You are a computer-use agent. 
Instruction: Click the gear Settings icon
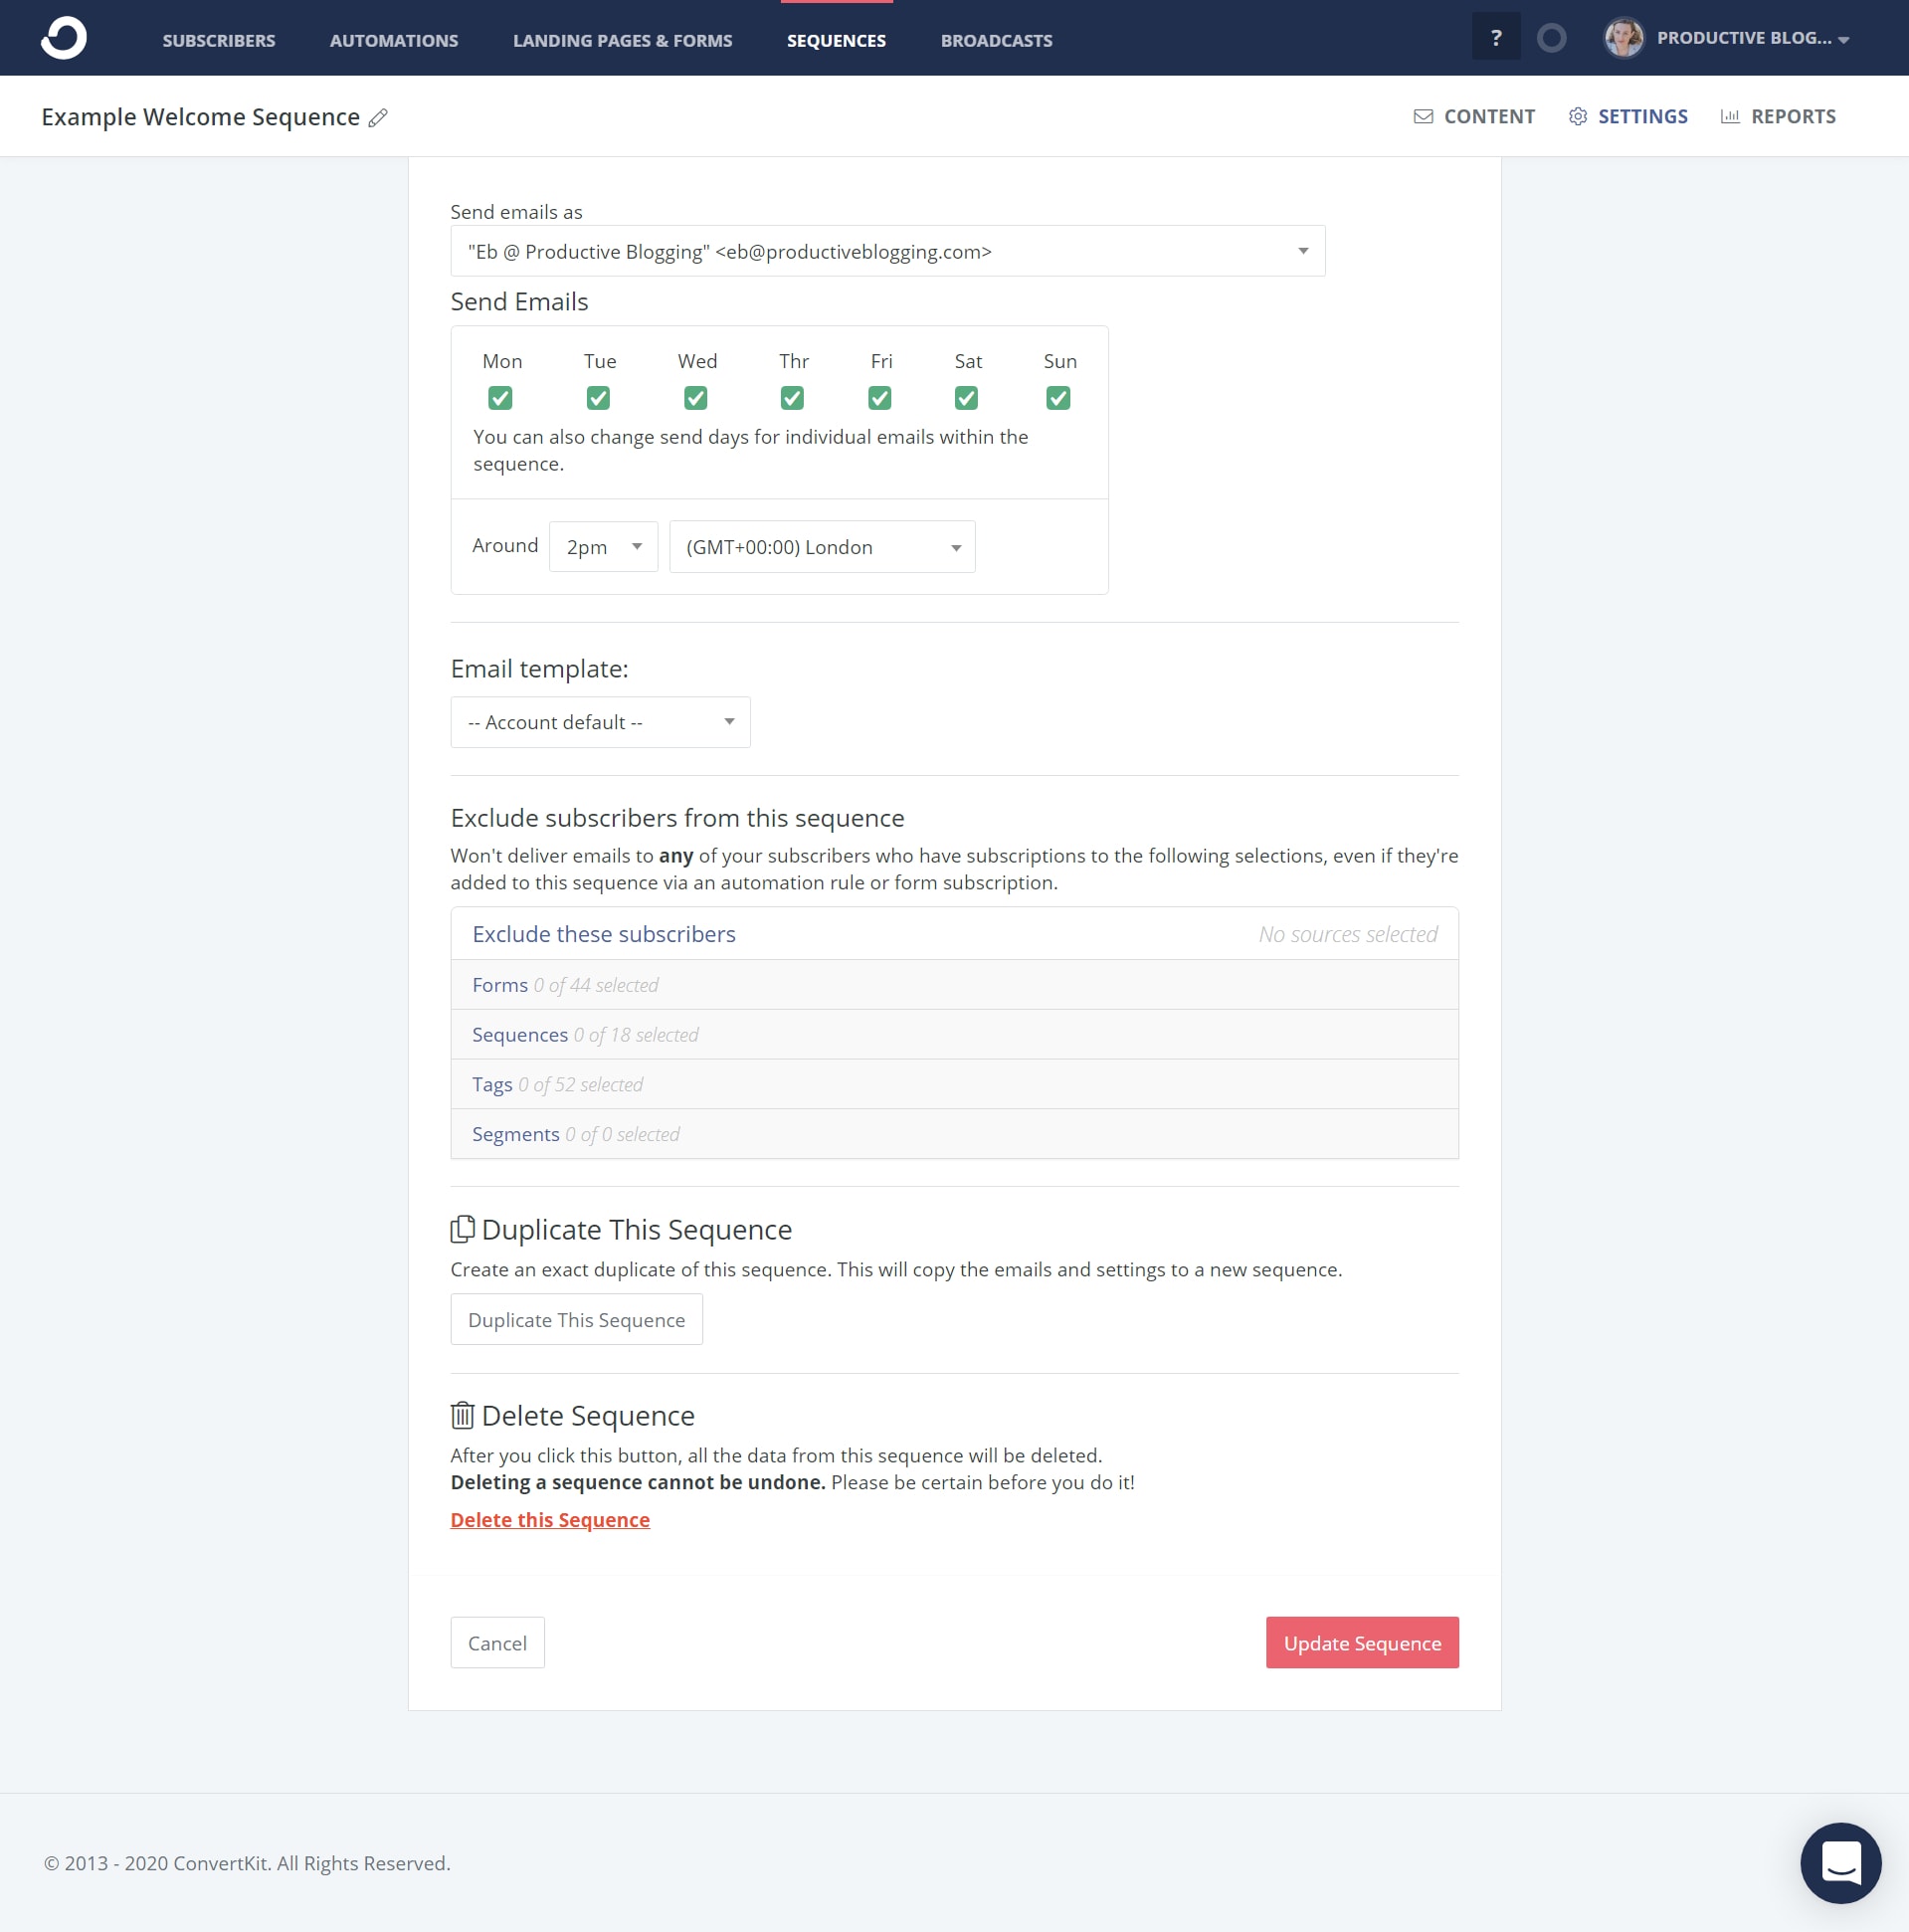(1577, 116)
